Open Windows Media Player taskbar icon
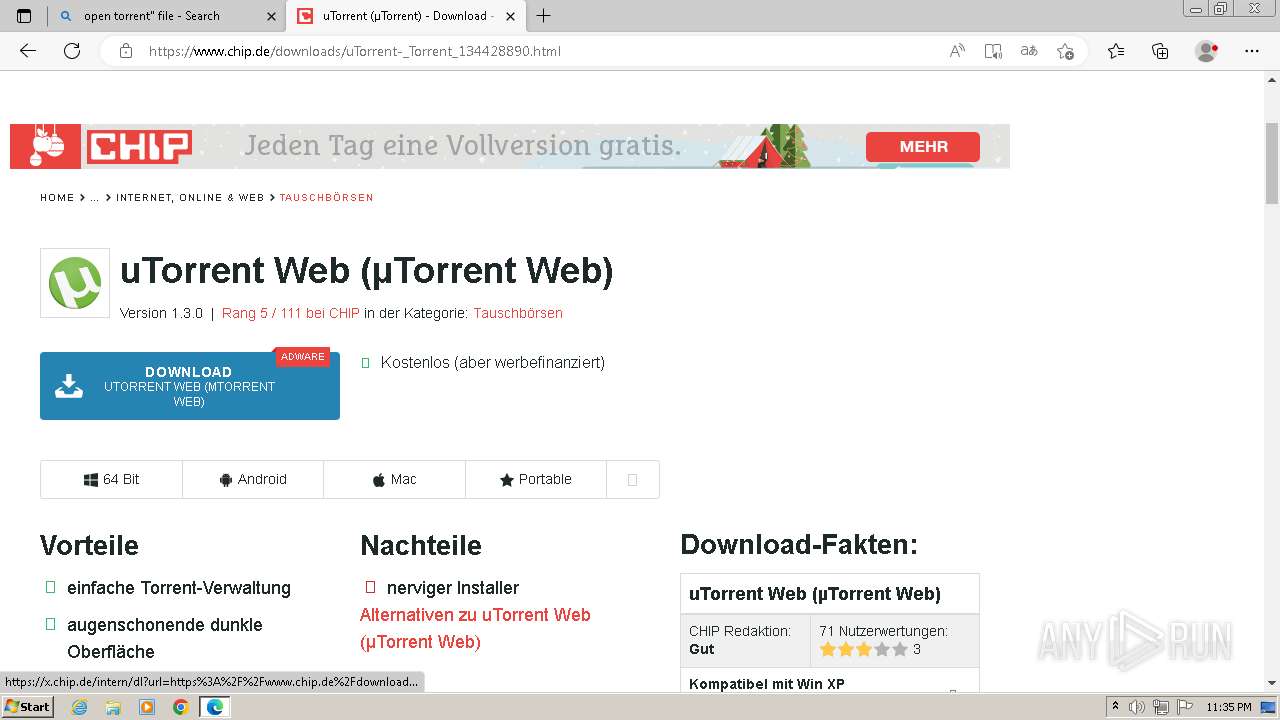 [x=147, y=707]
